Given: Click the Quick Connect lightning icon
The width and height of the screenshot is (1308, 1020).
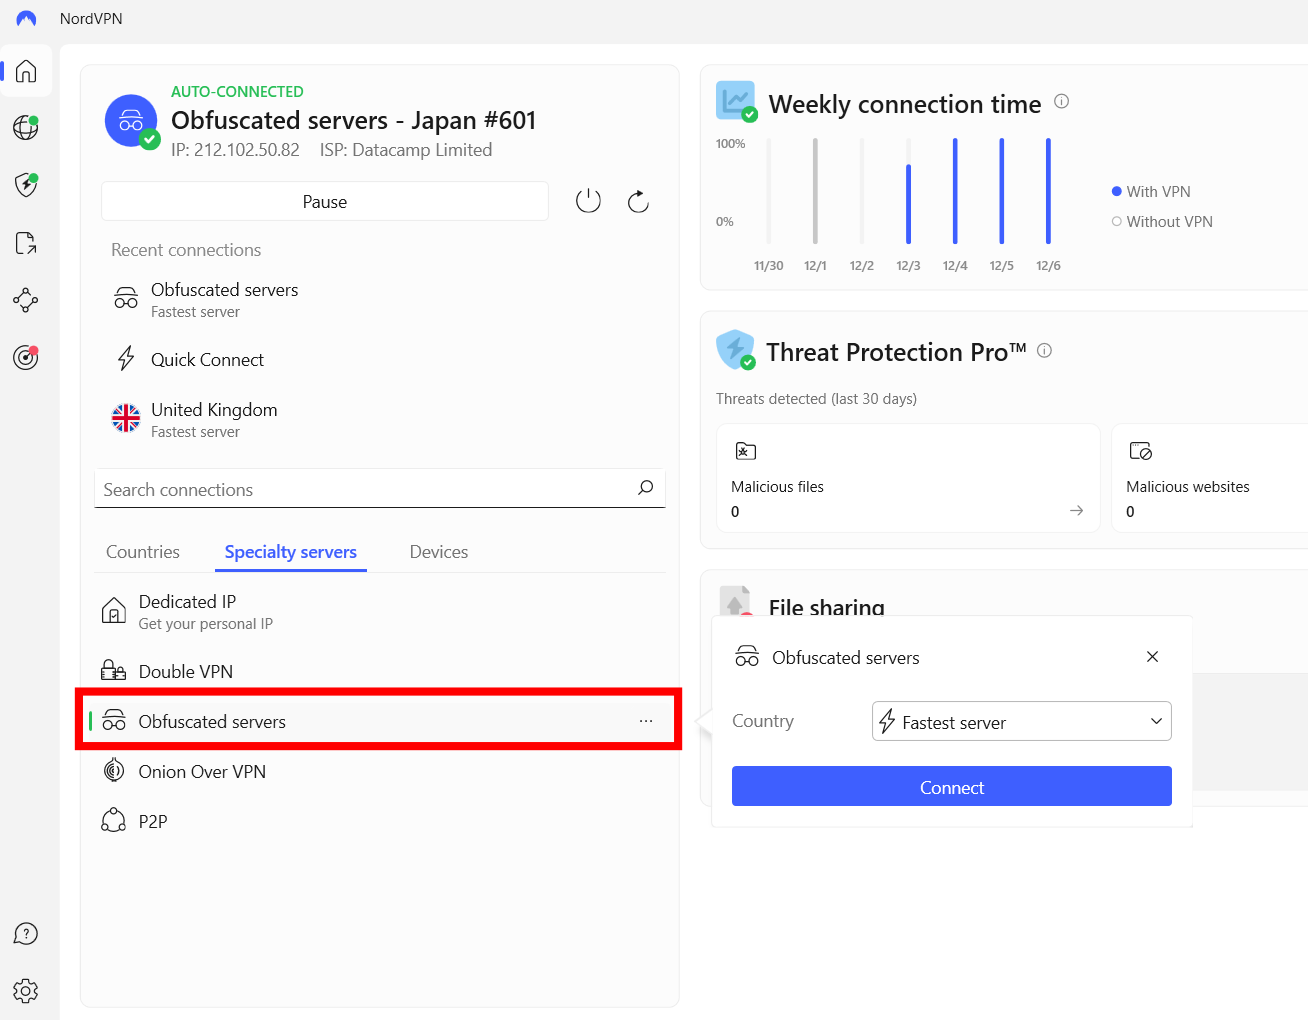Looking at the screenshot, I should tap(126, 358).
